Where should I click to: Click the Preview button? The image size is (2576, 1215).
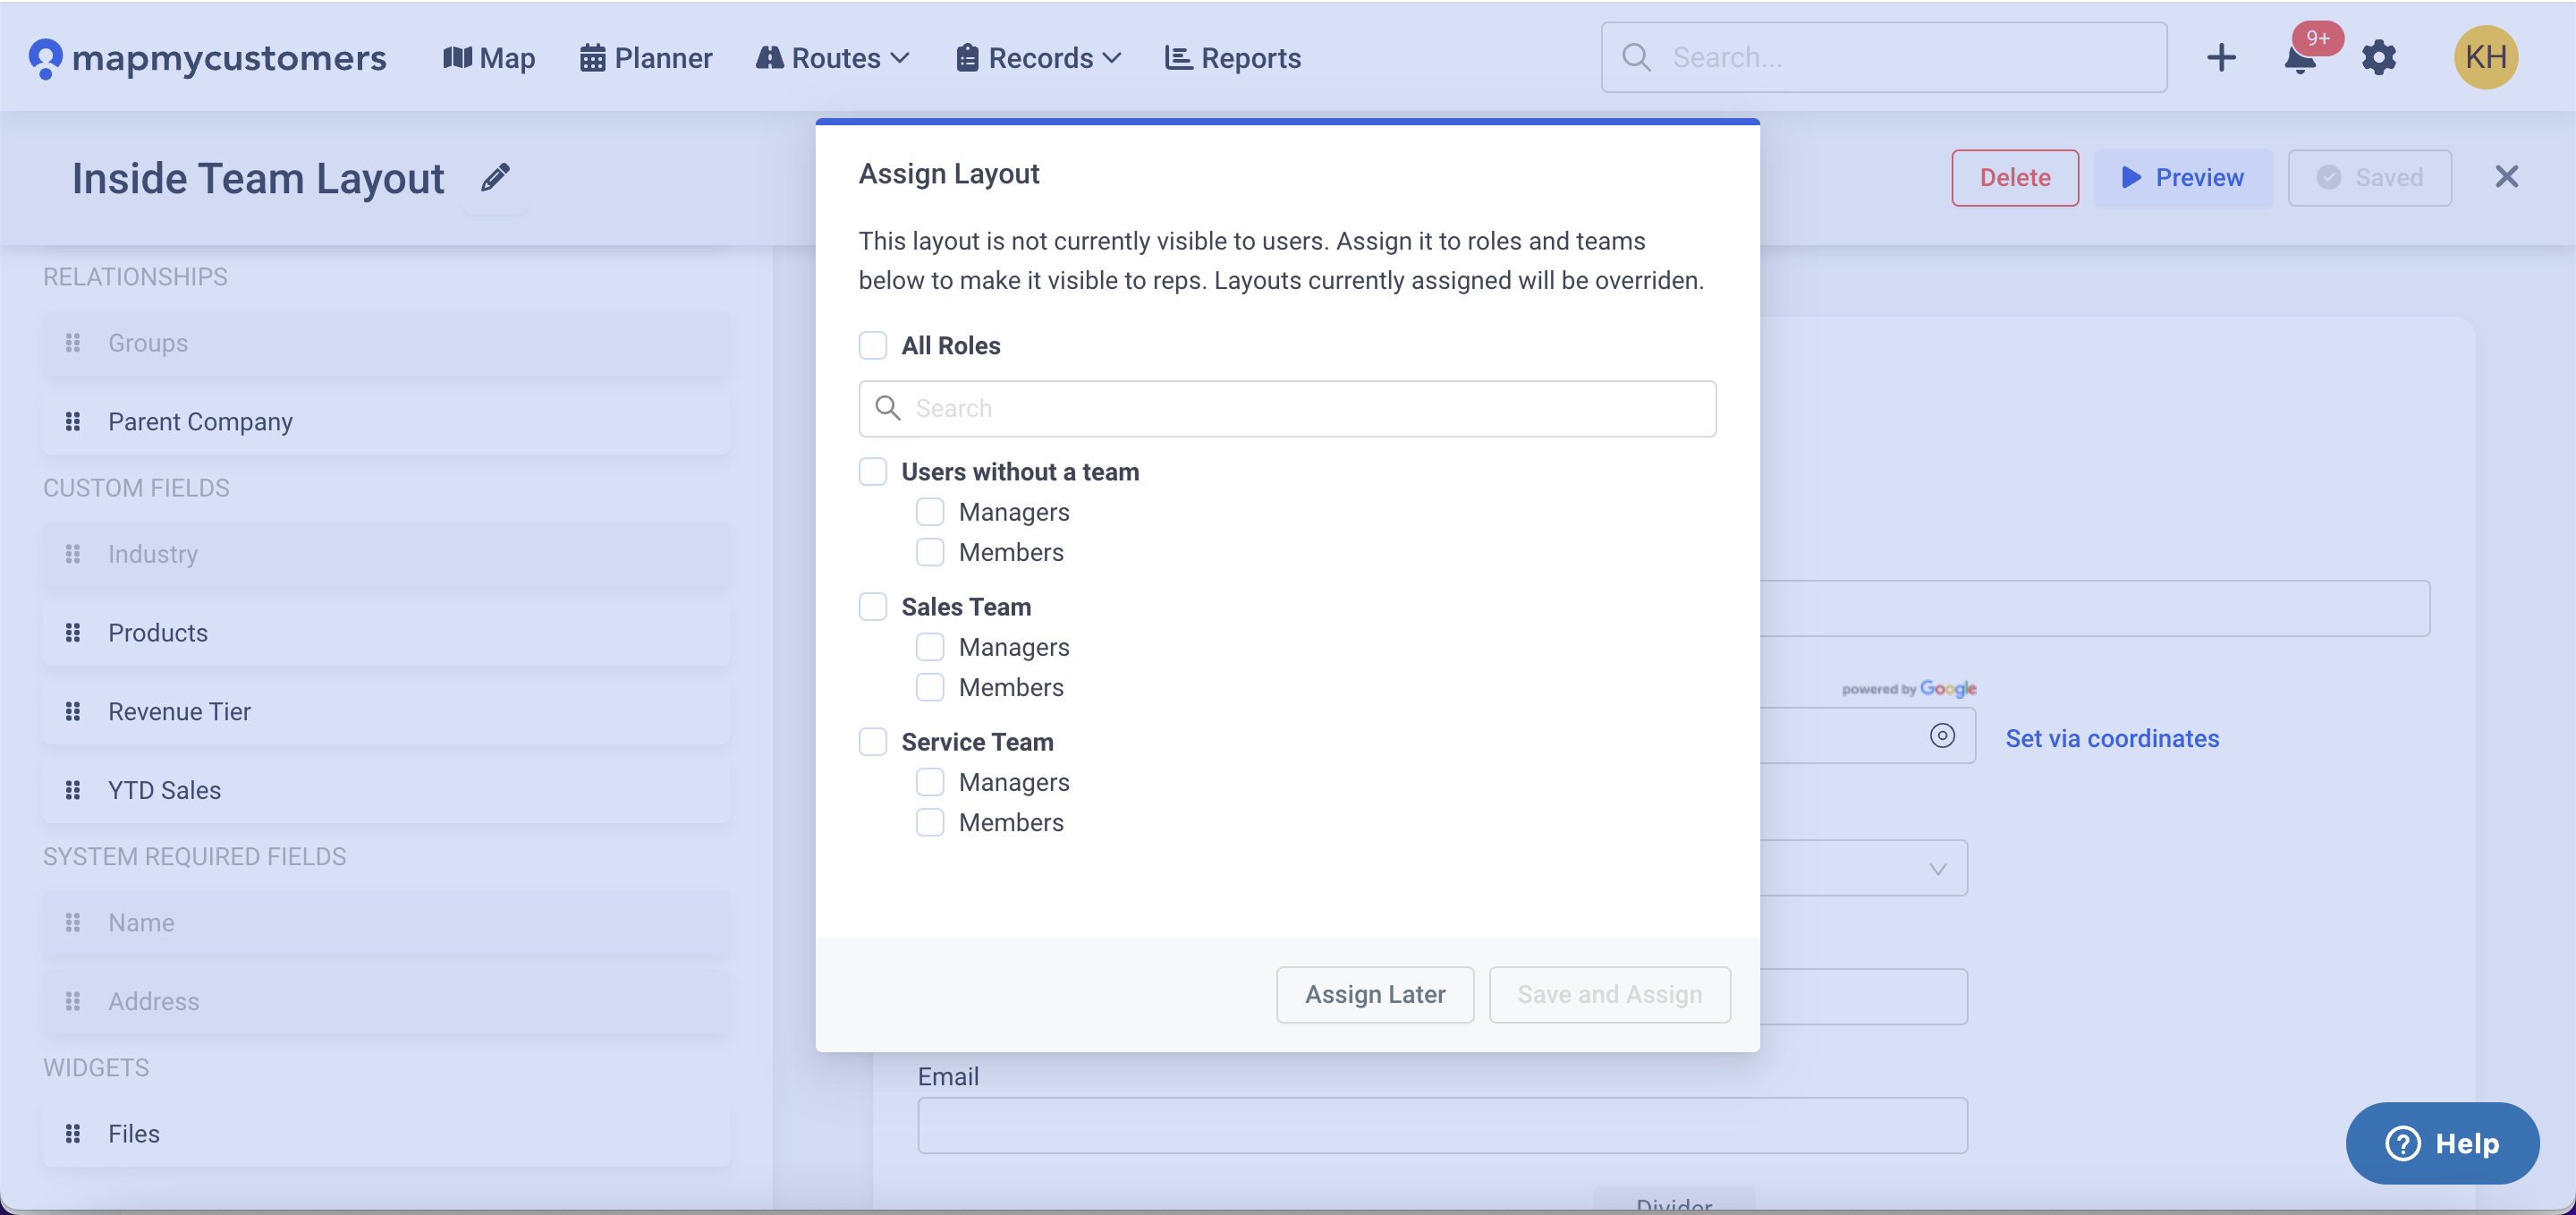click(x=2183, y=178)
